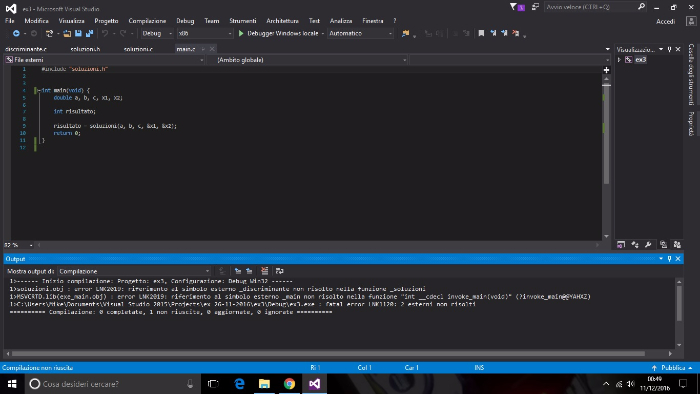This screenshot has height=394, width=700.
Task: Collapse the main function code block
Action: [39, 90]
